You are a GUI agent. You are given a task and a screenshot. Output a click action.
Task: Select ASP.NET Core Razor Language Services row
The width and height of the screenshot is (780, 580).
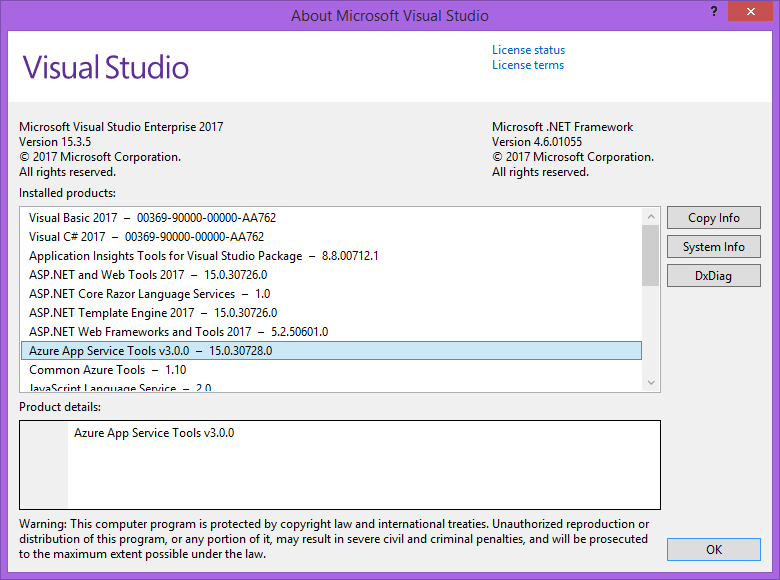[x=331, y=293]
